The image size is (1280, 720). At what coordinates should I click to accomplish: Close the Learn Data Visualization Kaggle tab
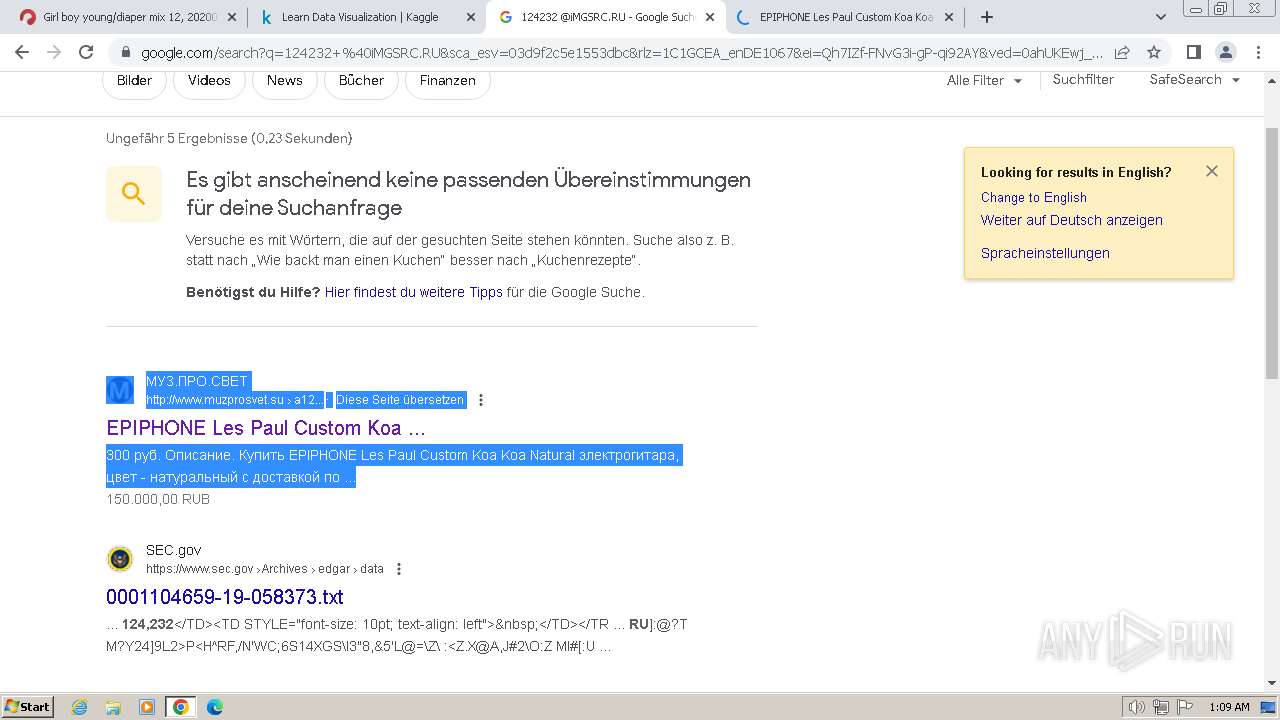469,17
